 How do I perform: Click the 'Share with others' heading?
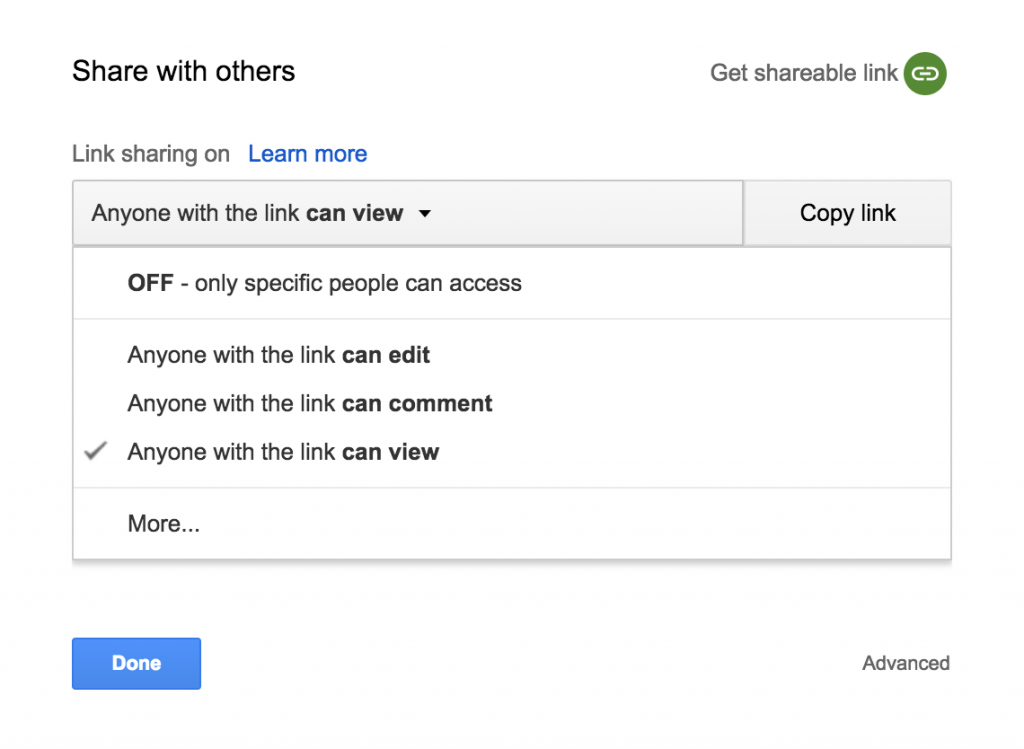point(184,72)
